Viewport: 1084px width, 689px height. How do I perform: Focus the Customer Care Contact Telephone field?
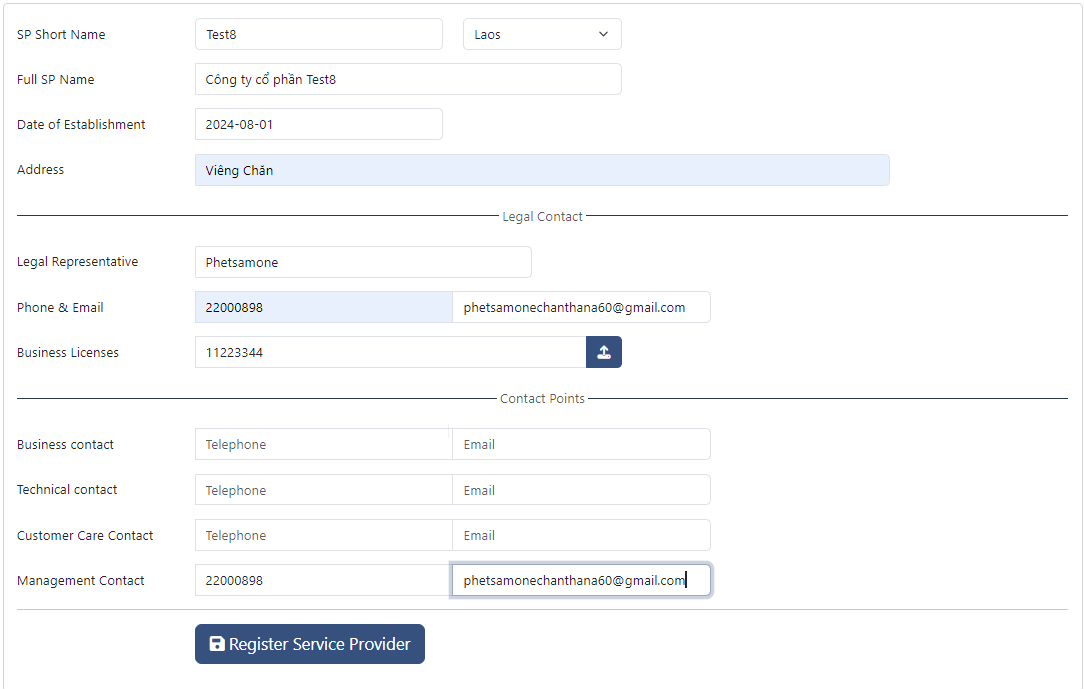pos(323,535)
